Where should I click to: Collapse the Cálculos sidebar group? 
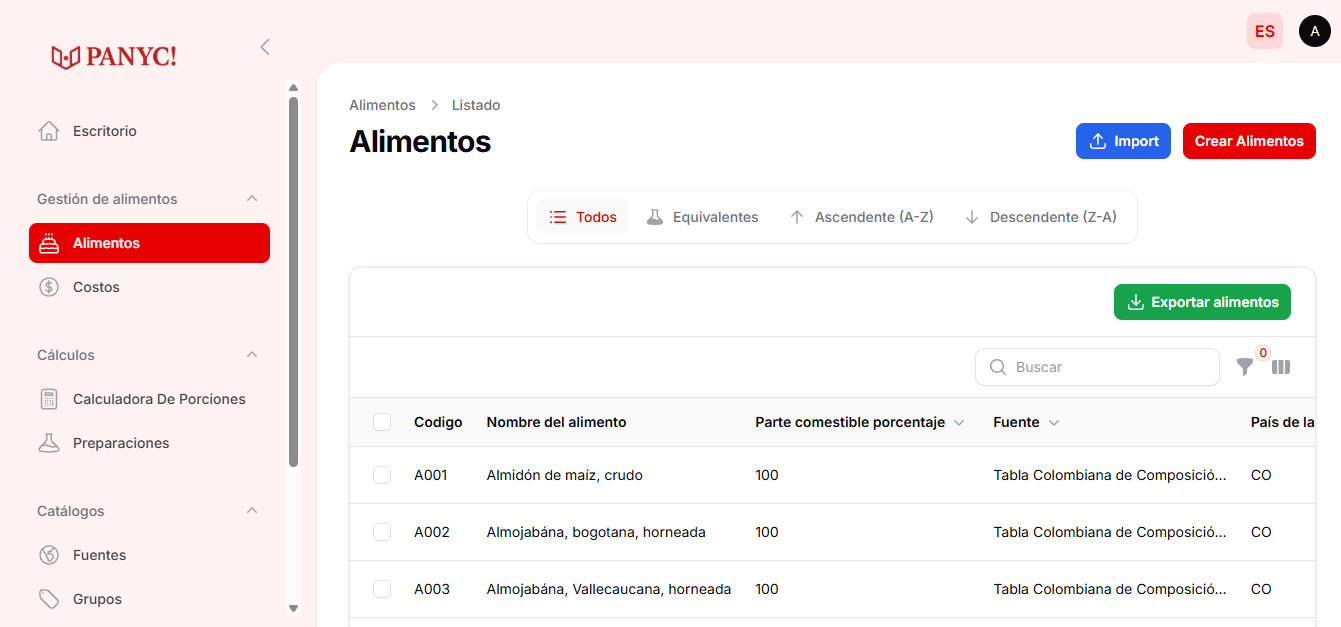click(x=252, y=355)
